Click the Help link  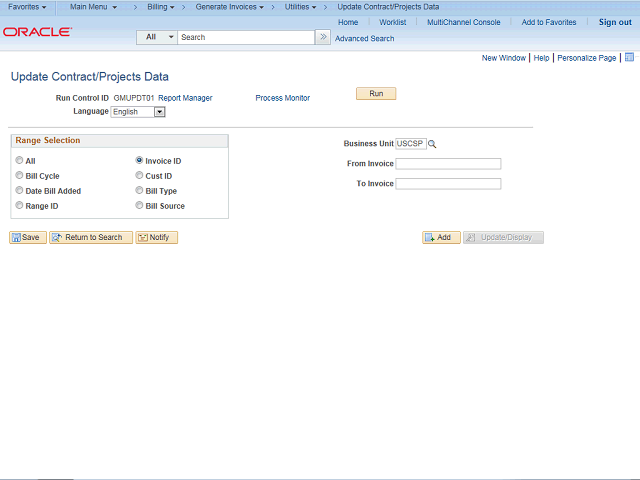[x=541, y=58]
